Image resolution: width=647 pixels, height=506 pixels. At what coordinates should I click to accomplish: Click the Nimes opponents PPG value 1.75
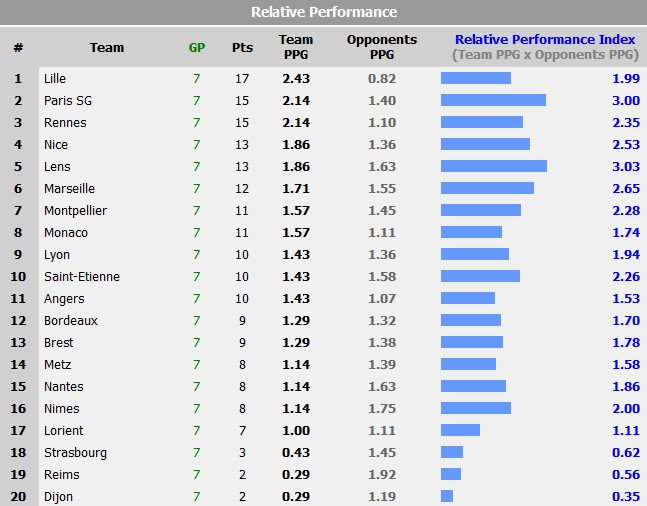tap(382, 409)
